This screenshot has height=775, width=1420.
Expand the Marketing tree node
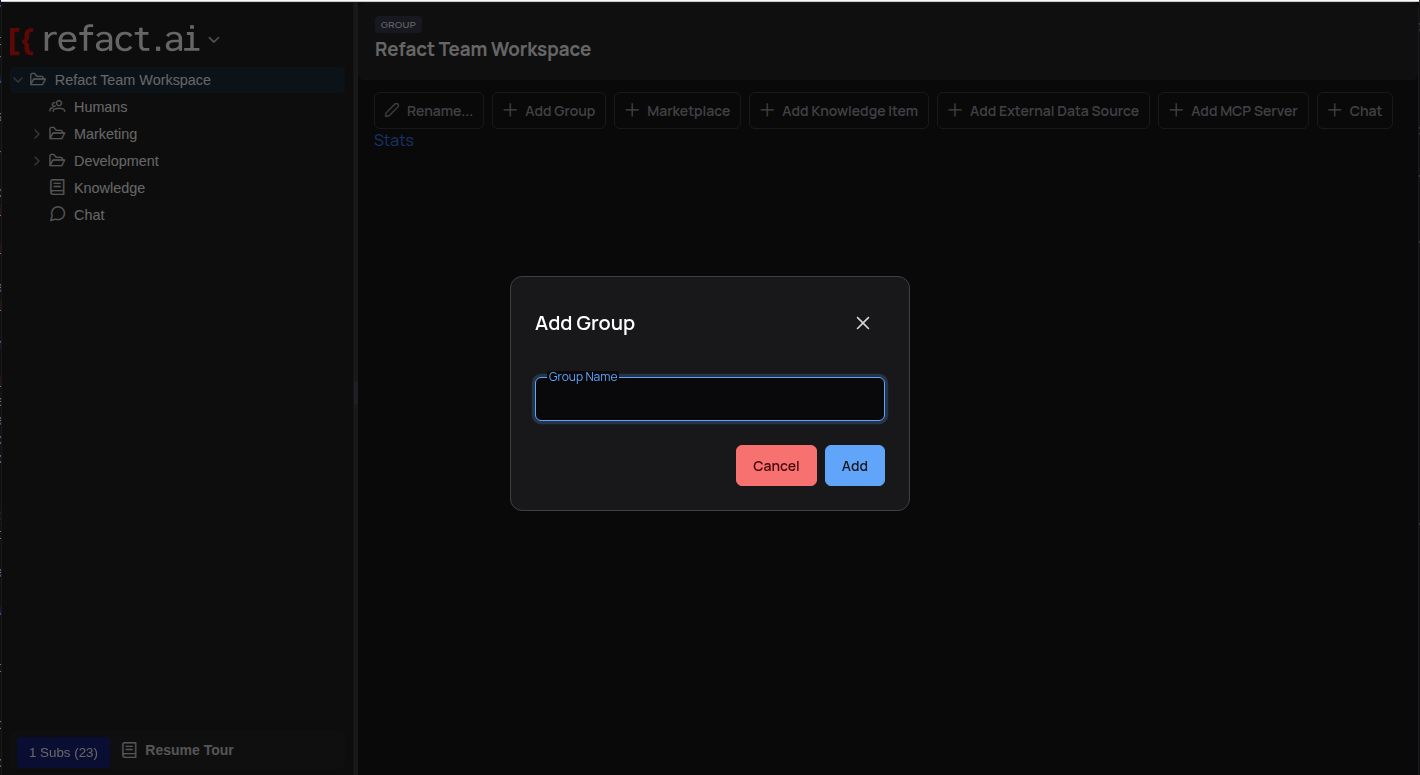coord(37,133)
